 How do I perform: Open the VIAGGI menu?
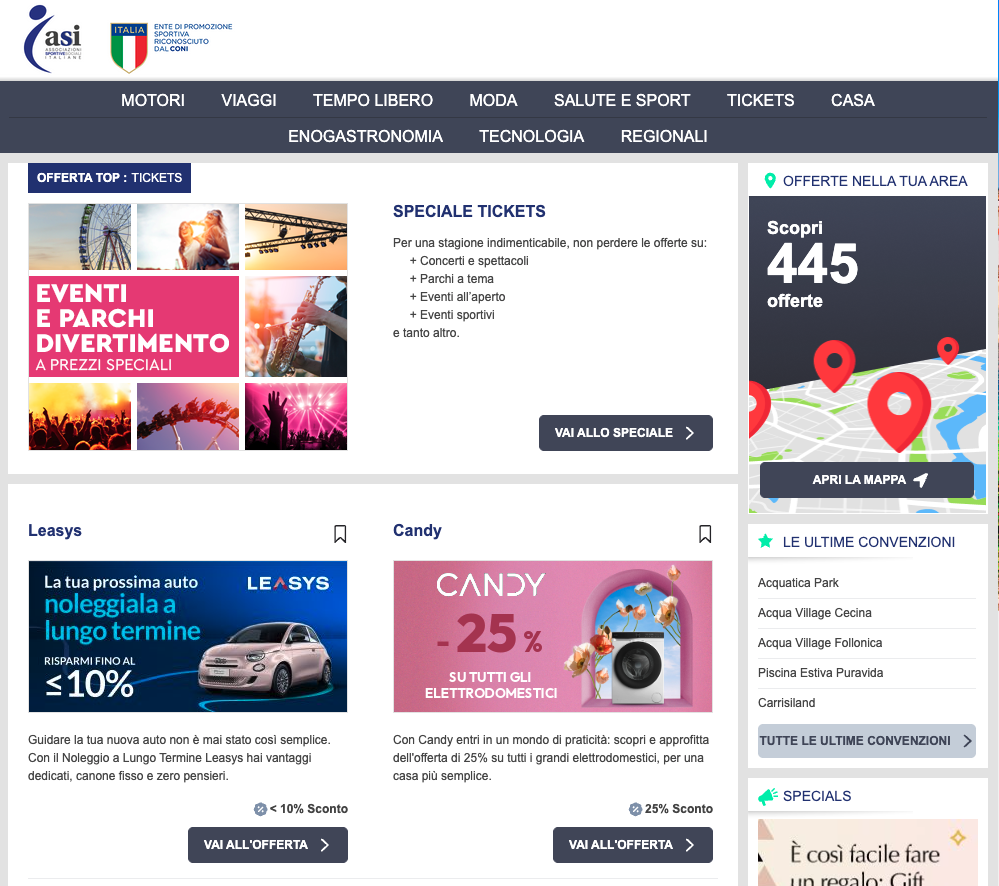tap(248, 100)
